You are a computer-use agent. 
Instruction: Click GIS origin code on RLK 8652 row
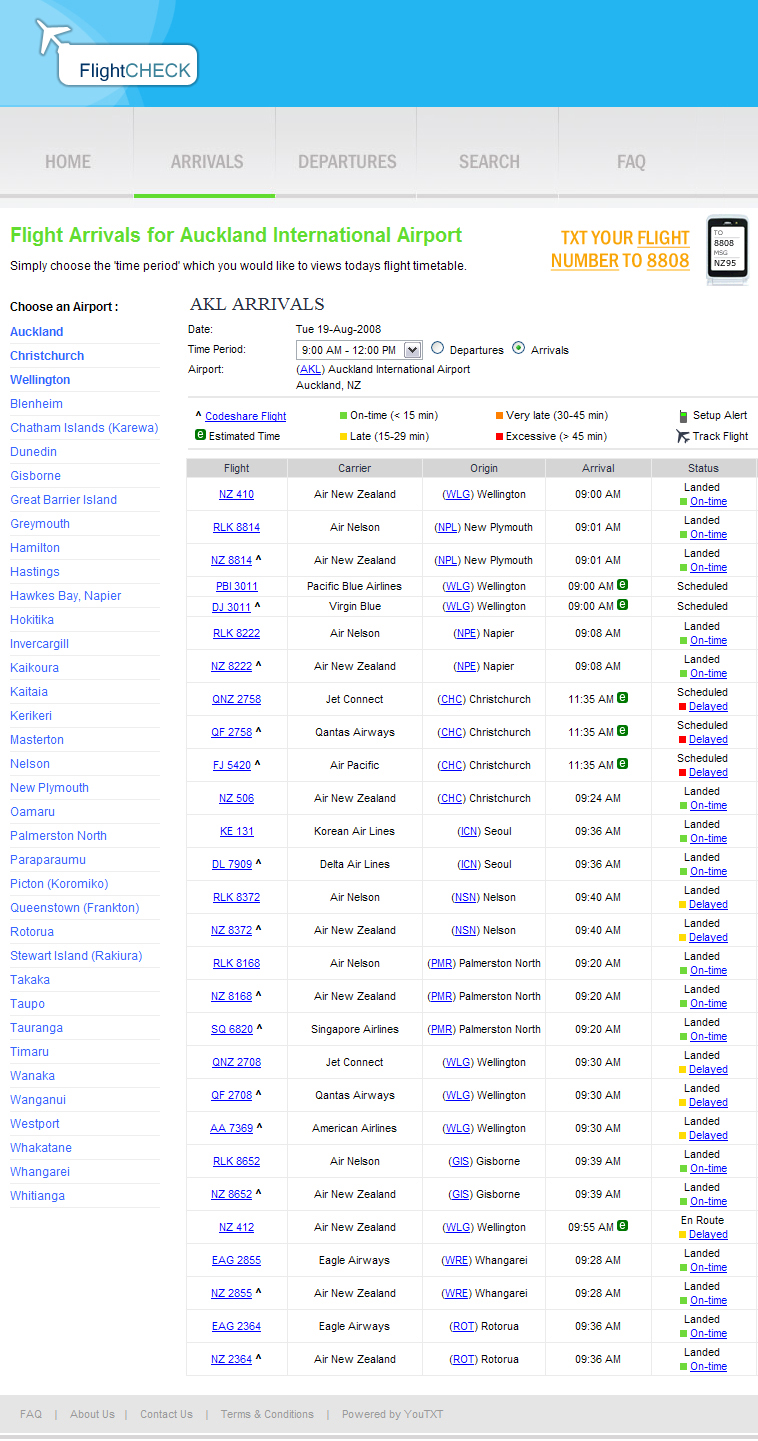coord(460,1161)
